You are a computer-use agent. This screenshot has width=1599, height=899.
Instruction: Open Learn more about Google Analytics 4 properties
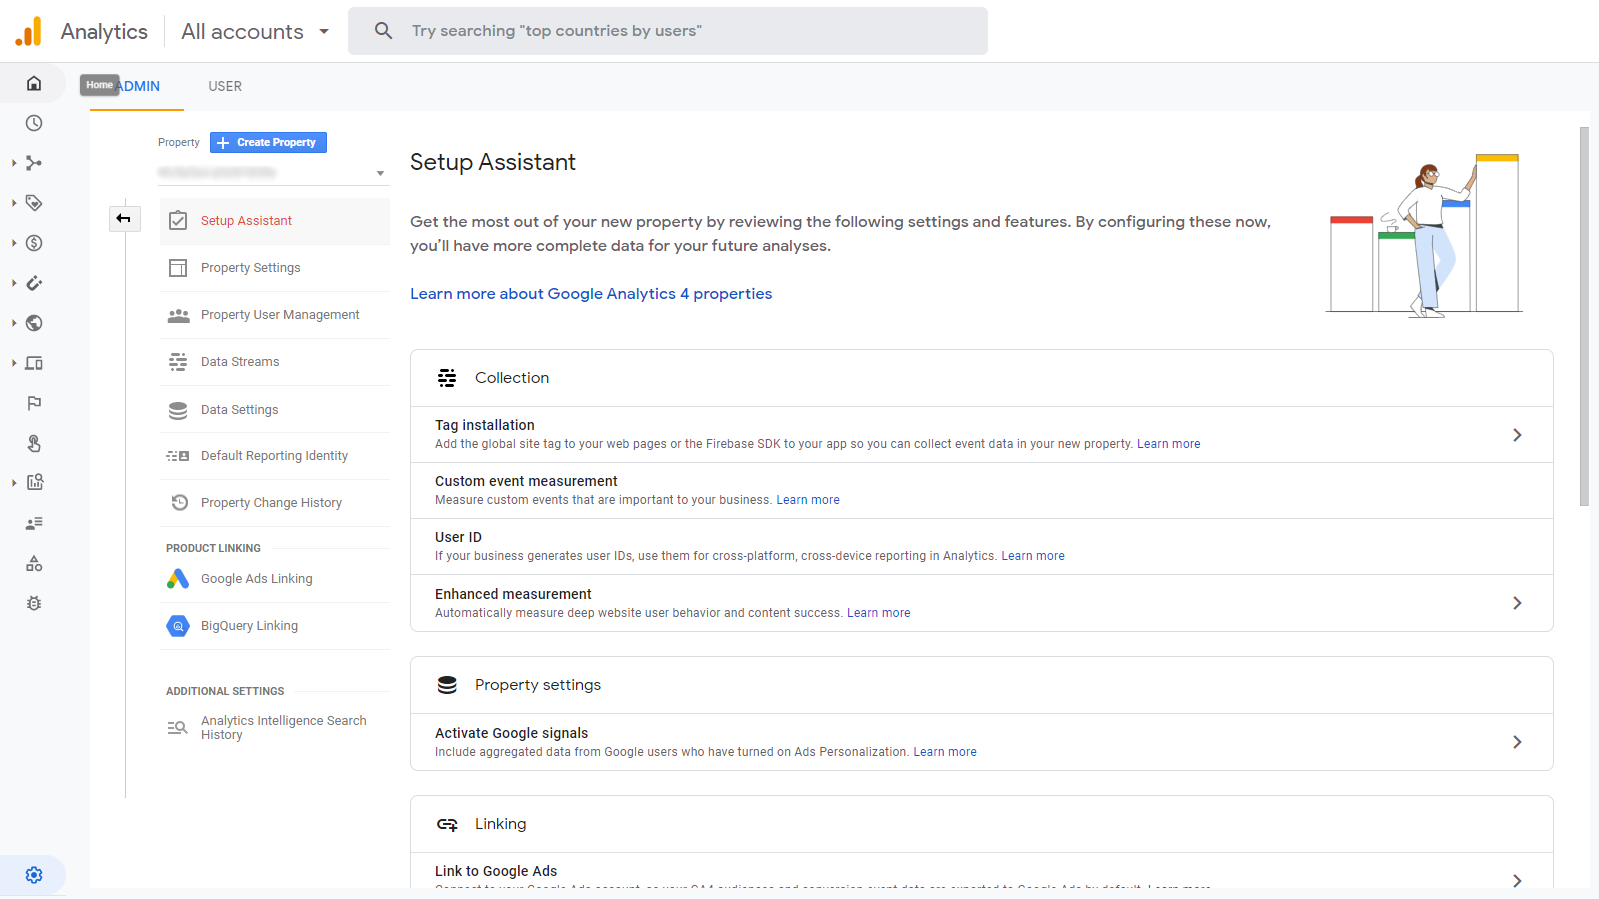tap(591, 294)
